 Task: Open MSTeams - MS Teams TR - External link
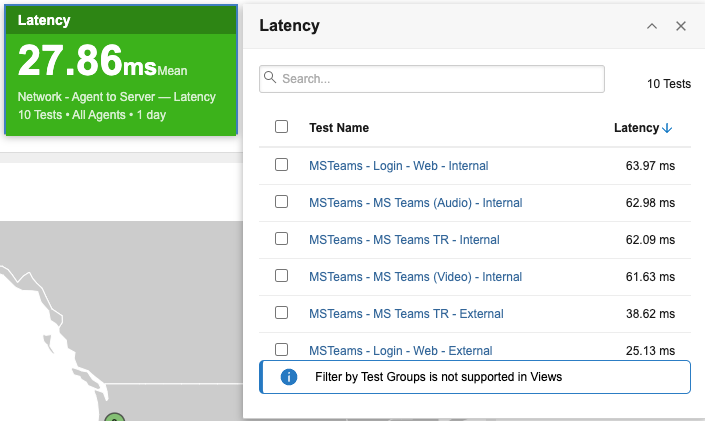405,314
